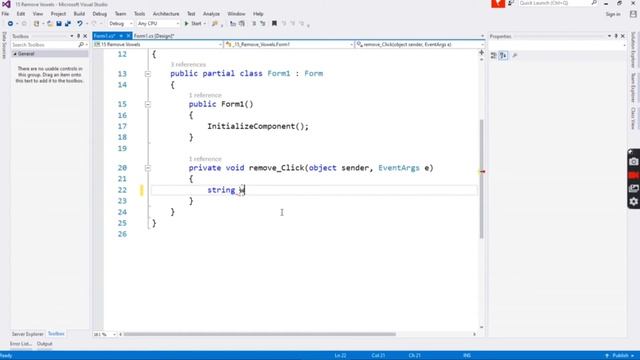Click the search magnifier in Toolbox
Screen dimensions: 640x360
point(81,44)
